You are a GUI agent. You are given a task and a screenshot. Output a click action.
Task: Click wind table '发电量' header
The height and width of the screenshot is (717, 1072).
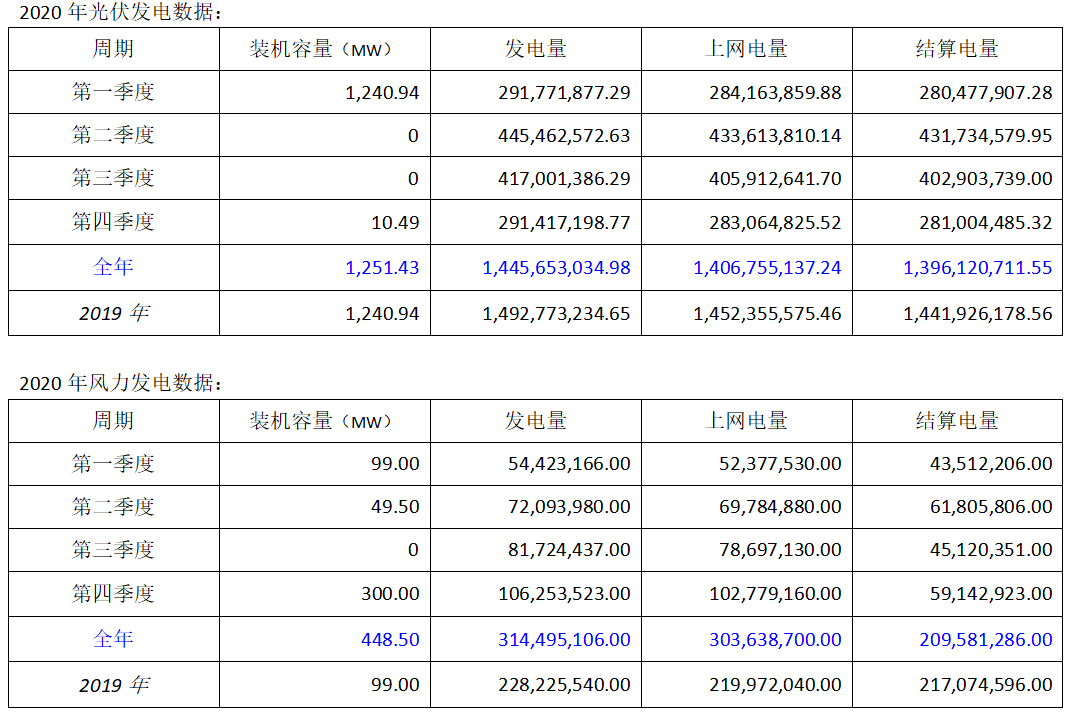535,421
